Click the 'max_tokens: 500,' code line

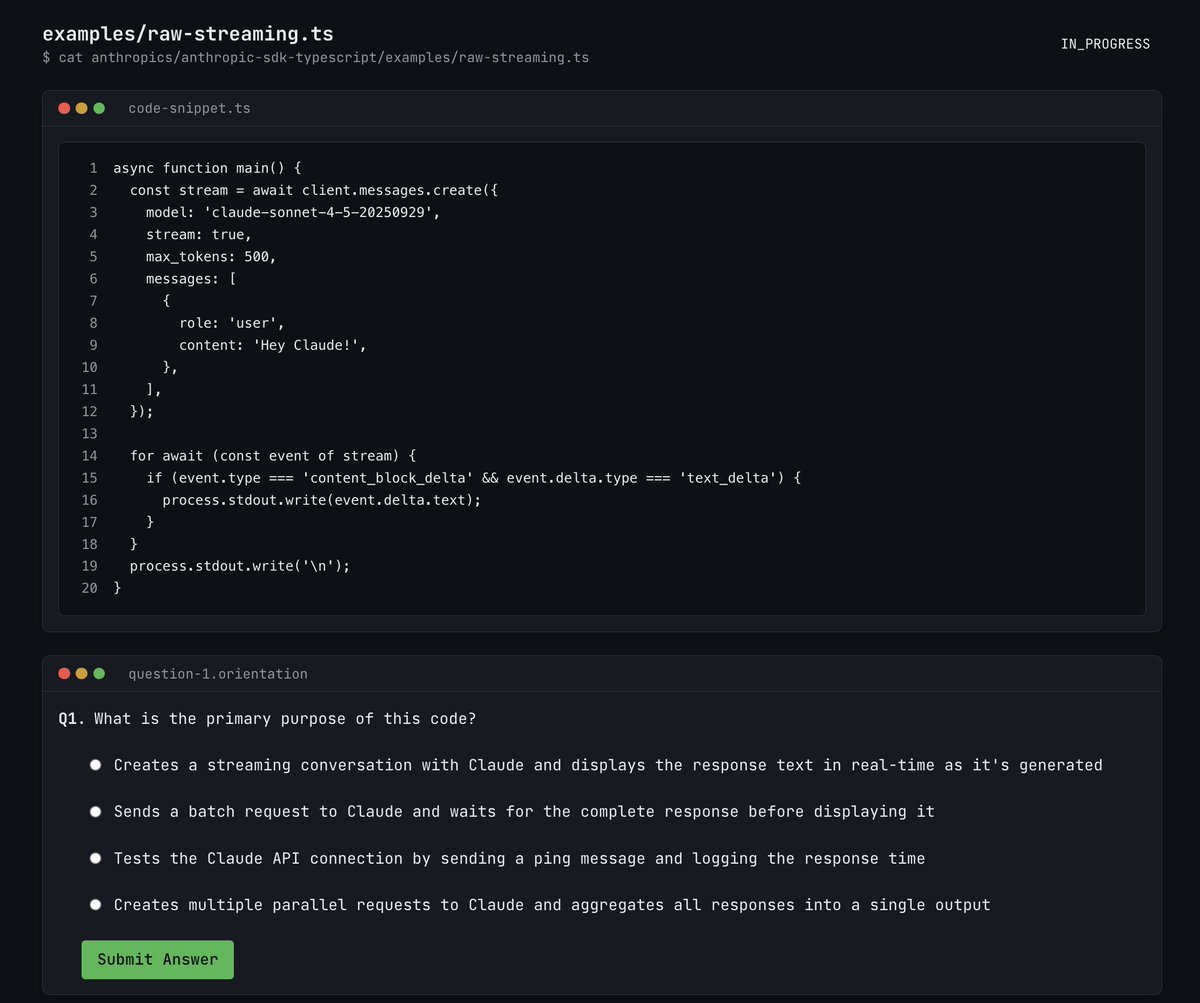[210, 256]
